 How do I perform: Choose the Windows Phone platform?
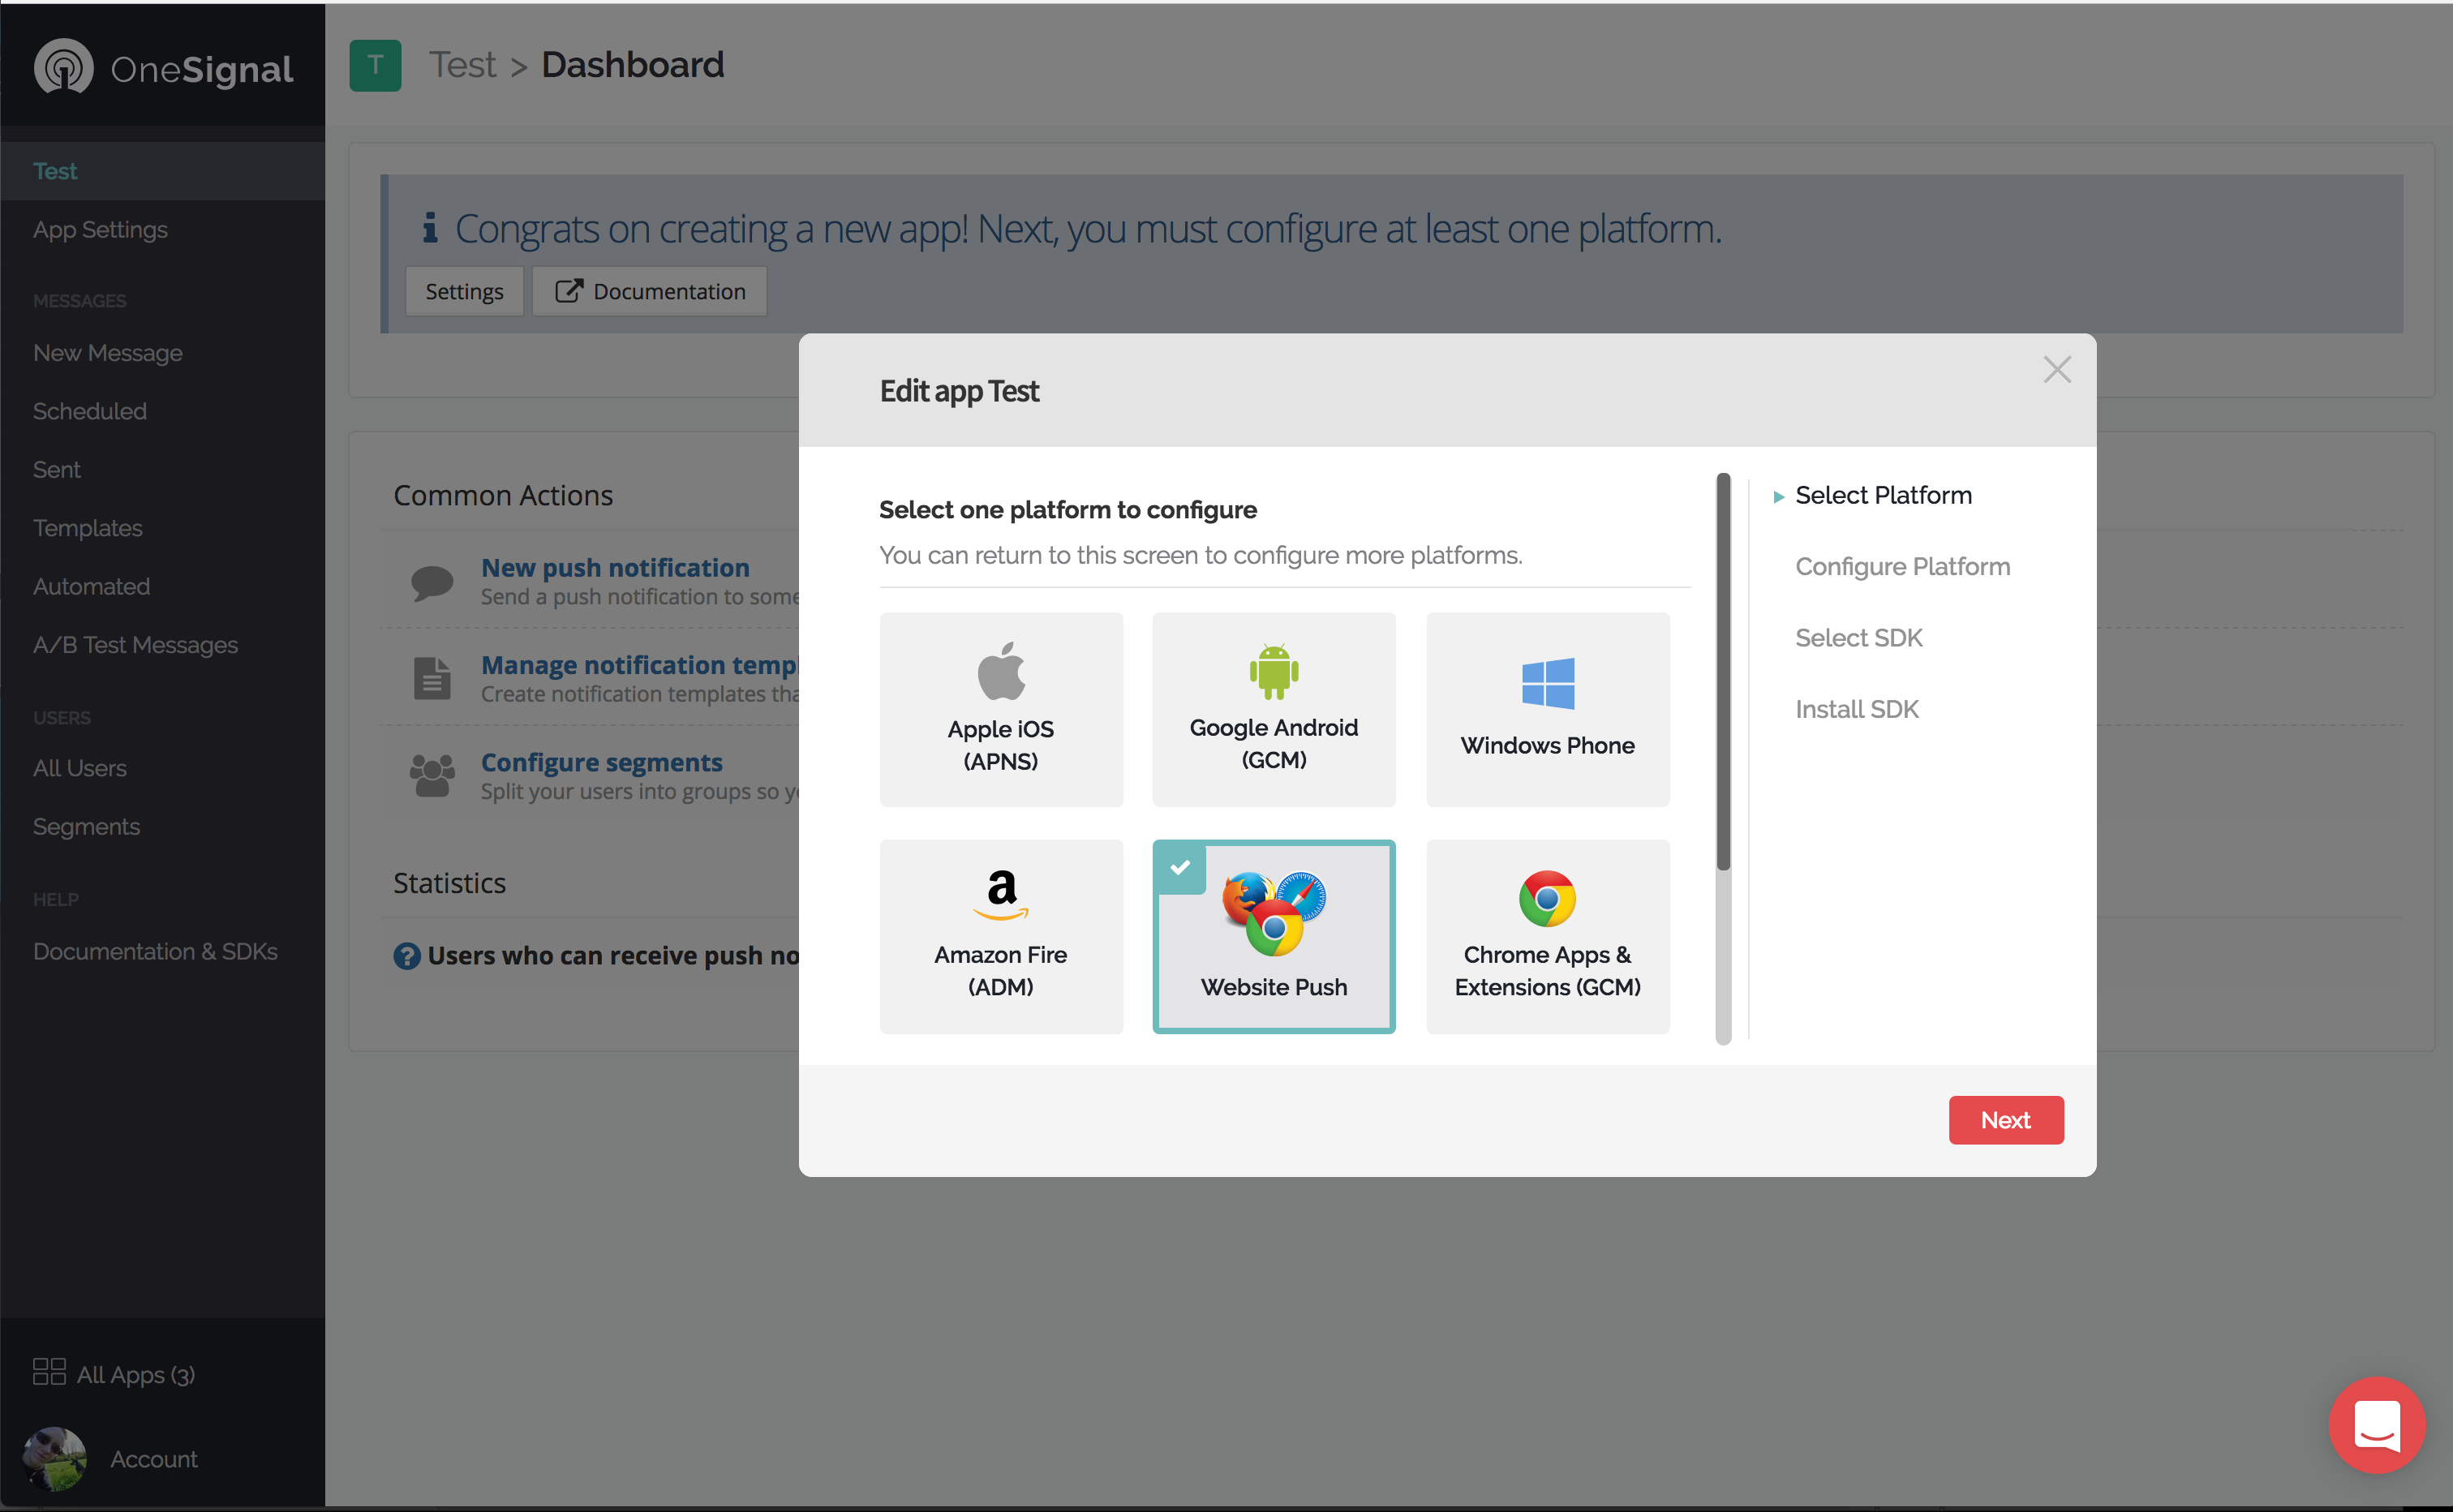[1547, 709]
